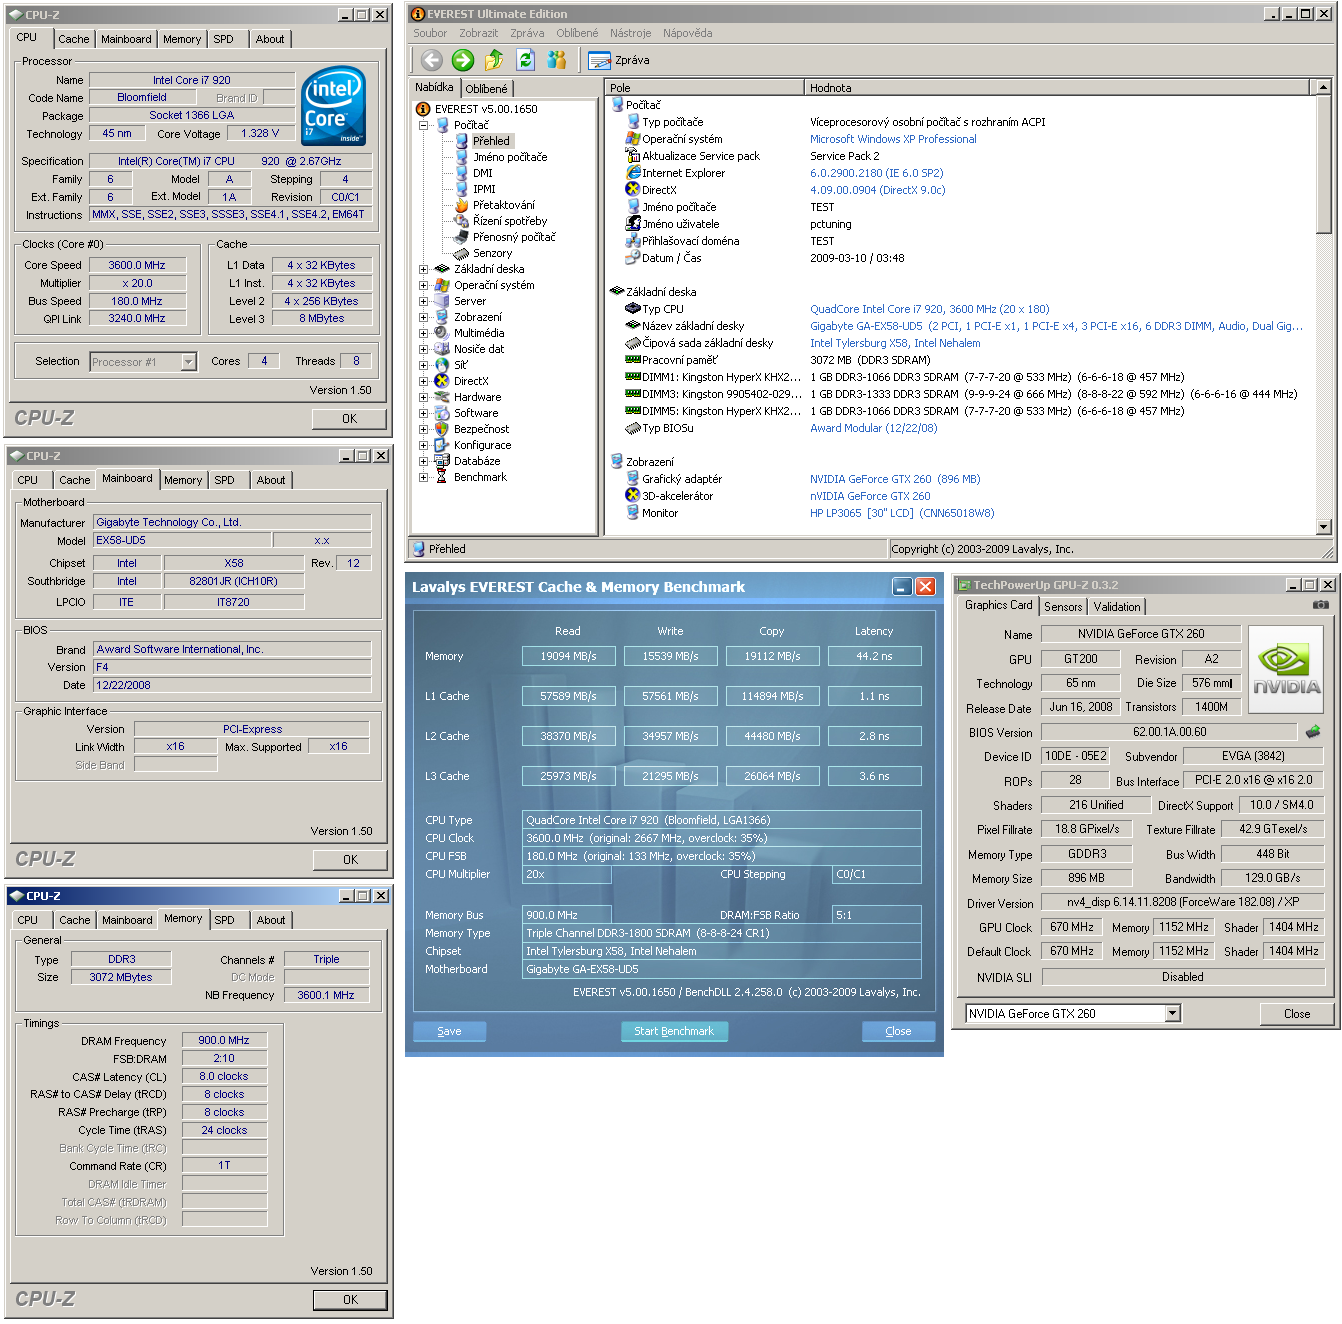
Task: Open the NVIDIA GeForce GTX 260 dropdown in GPU-Z
Action: 1173,1014
